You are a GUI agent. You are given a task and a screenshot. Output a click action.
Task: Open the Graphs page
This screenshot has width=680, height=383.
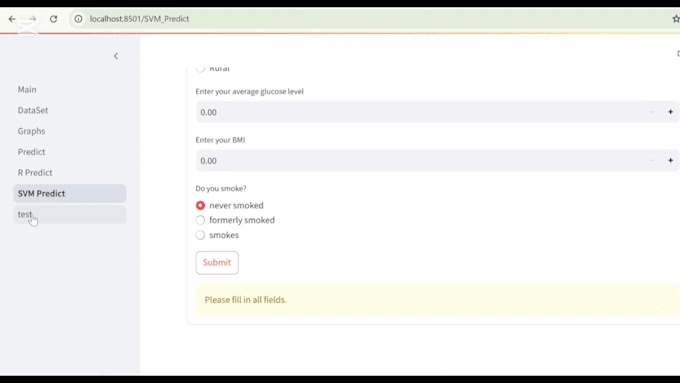point(70,131)
